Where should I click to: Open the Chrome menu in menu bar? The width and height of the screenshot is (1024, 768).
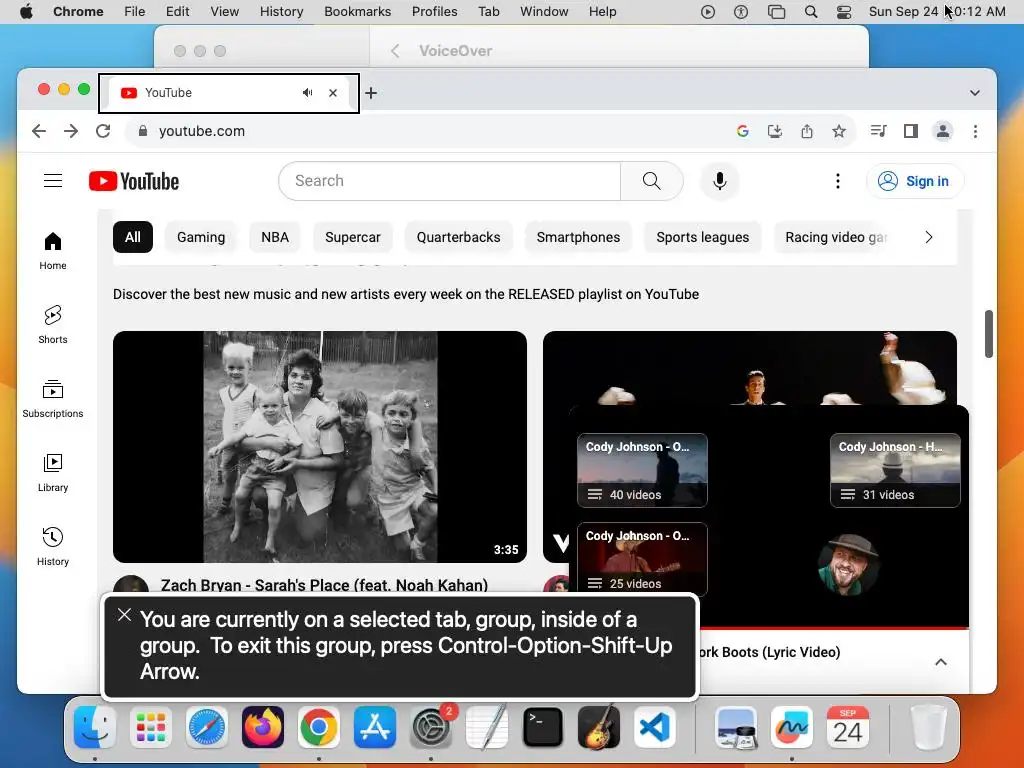pyautogui.click(x=78, y=12)
